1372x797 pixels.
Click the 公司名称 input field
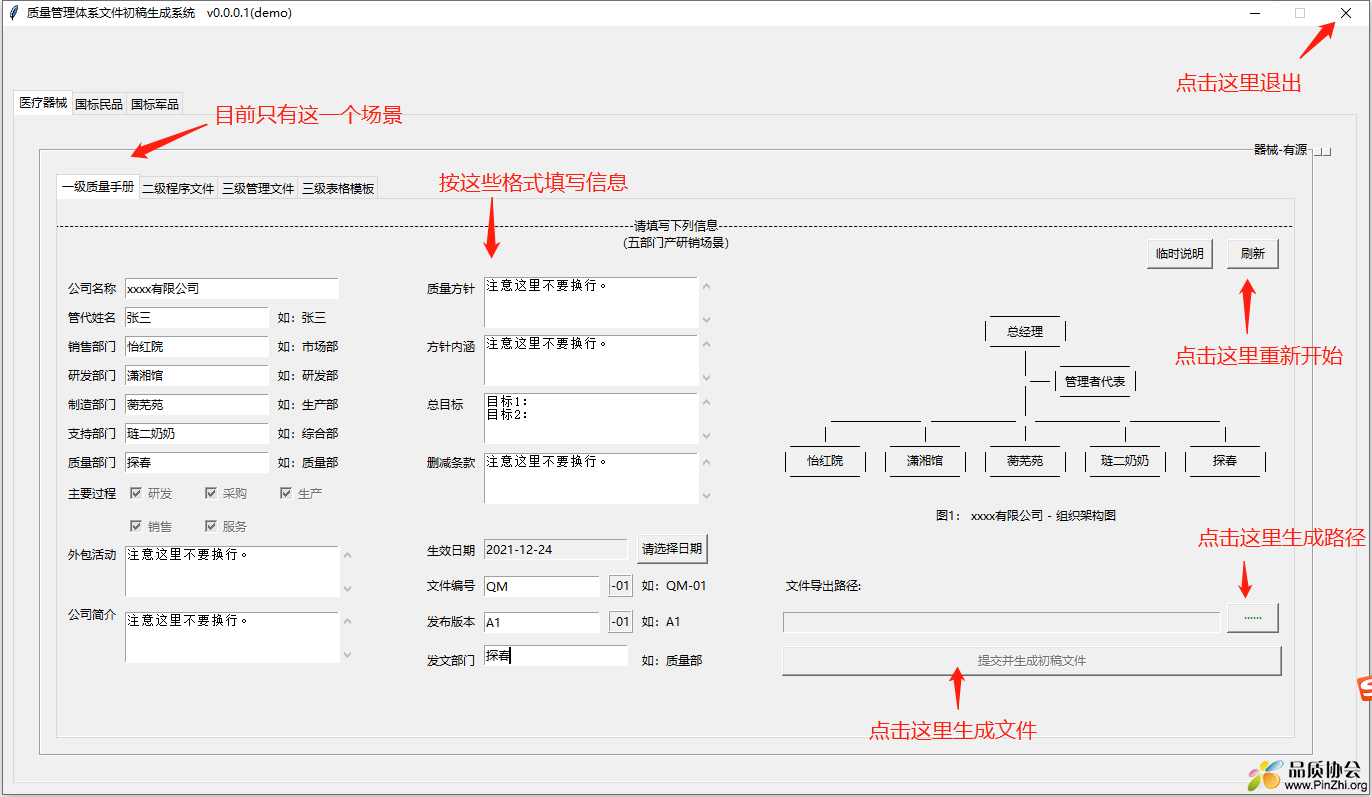click(x=232, y=288)
